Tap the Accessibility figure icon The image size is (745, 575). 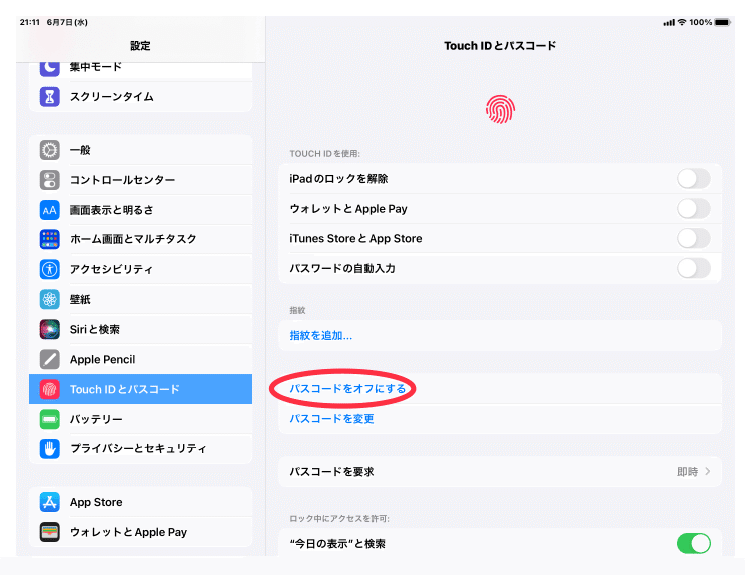point(49,269)
